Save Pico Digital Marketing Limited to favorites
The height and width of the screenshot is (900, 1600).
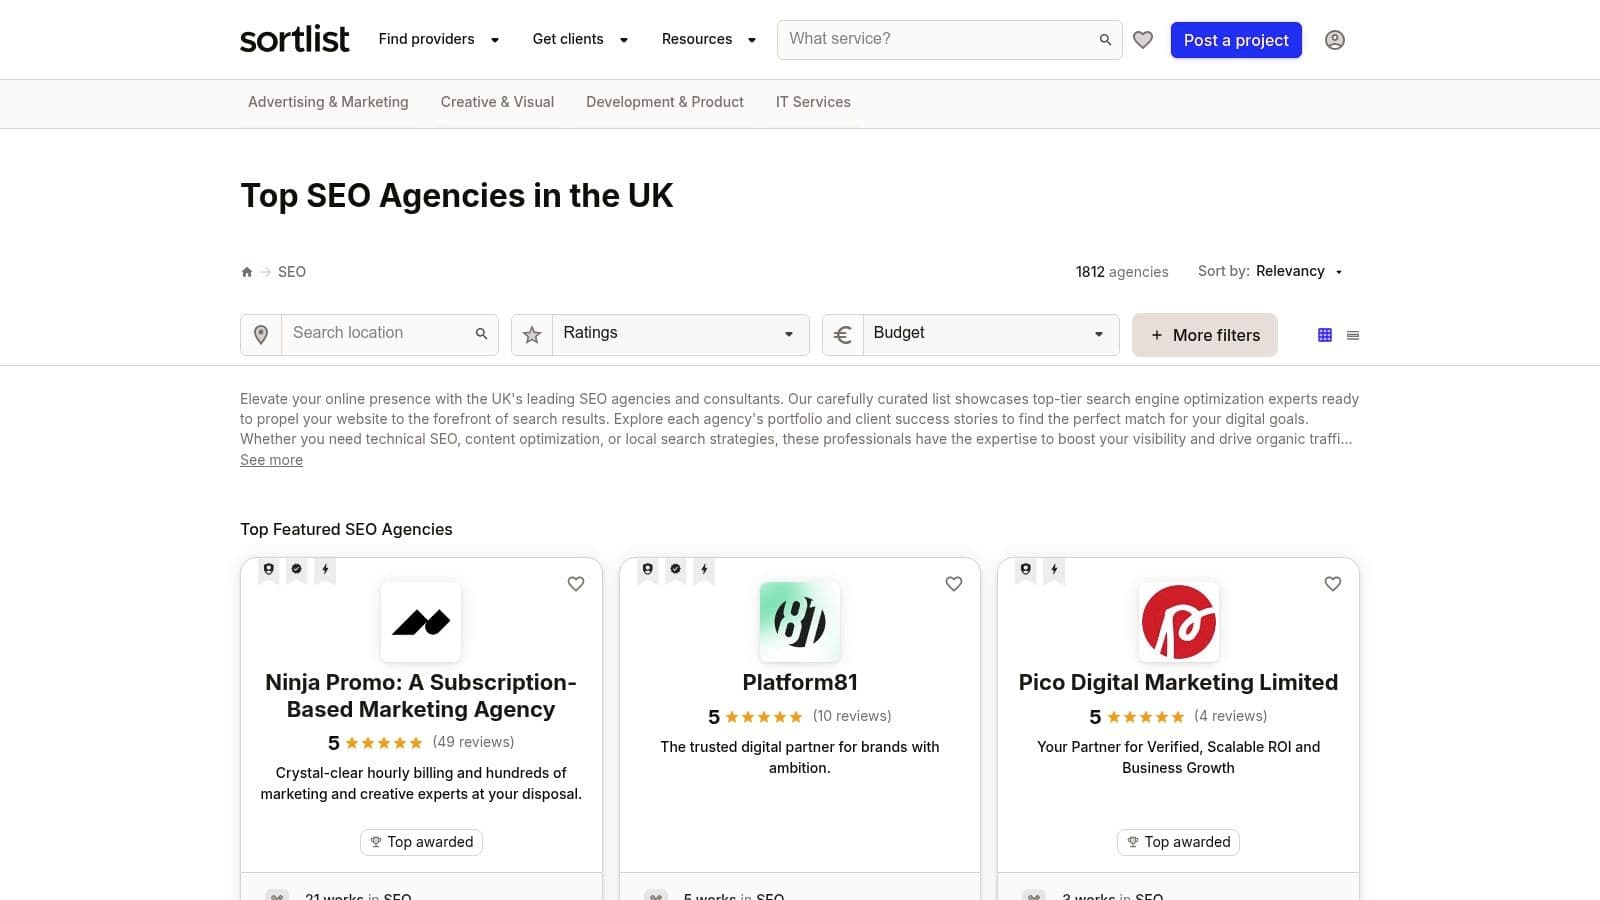pos(1333,584)
